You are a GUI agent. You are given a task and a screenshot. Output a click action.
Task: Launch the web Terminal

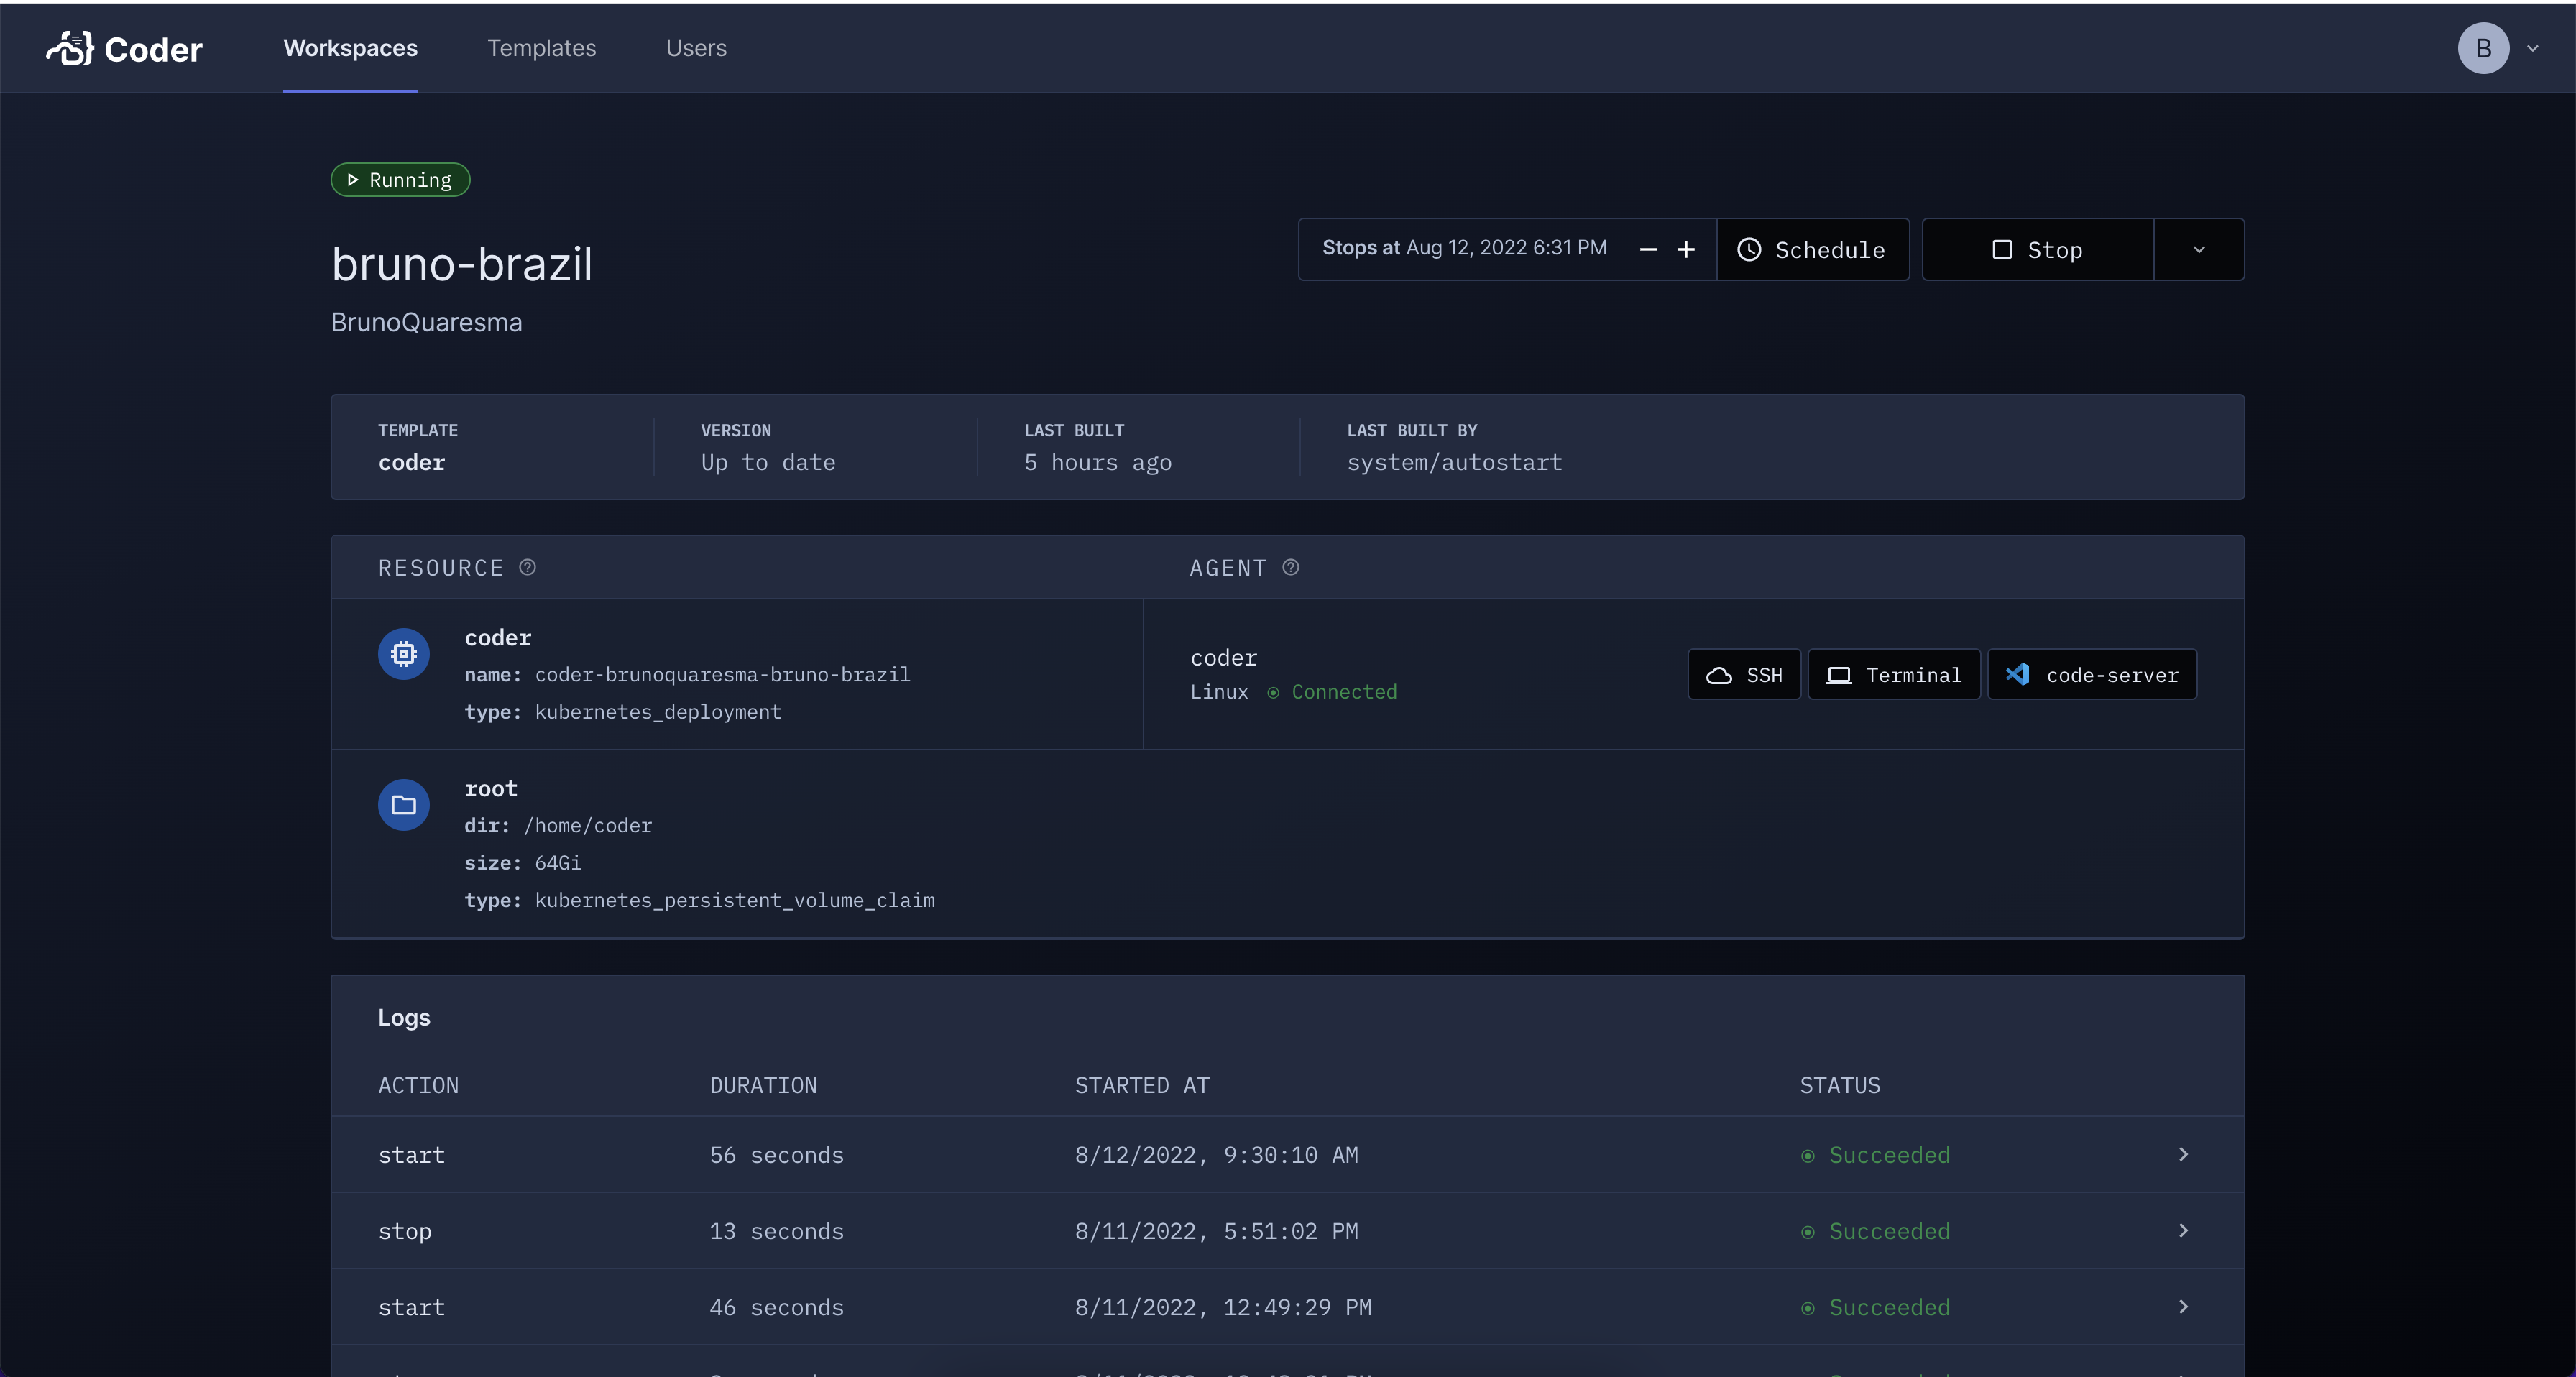(1894, 675)
